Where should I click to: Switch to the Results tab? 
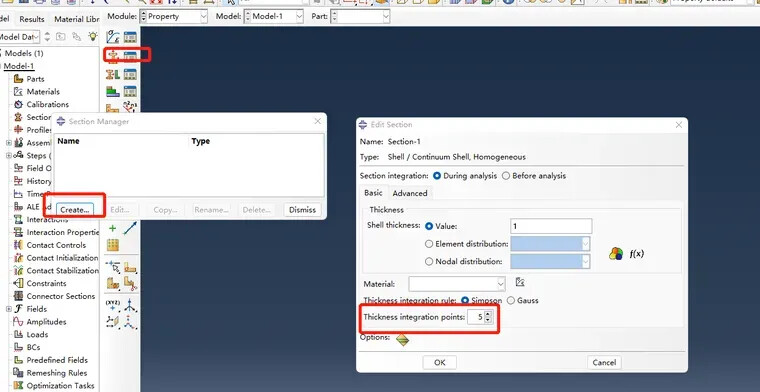click(32, 19)
